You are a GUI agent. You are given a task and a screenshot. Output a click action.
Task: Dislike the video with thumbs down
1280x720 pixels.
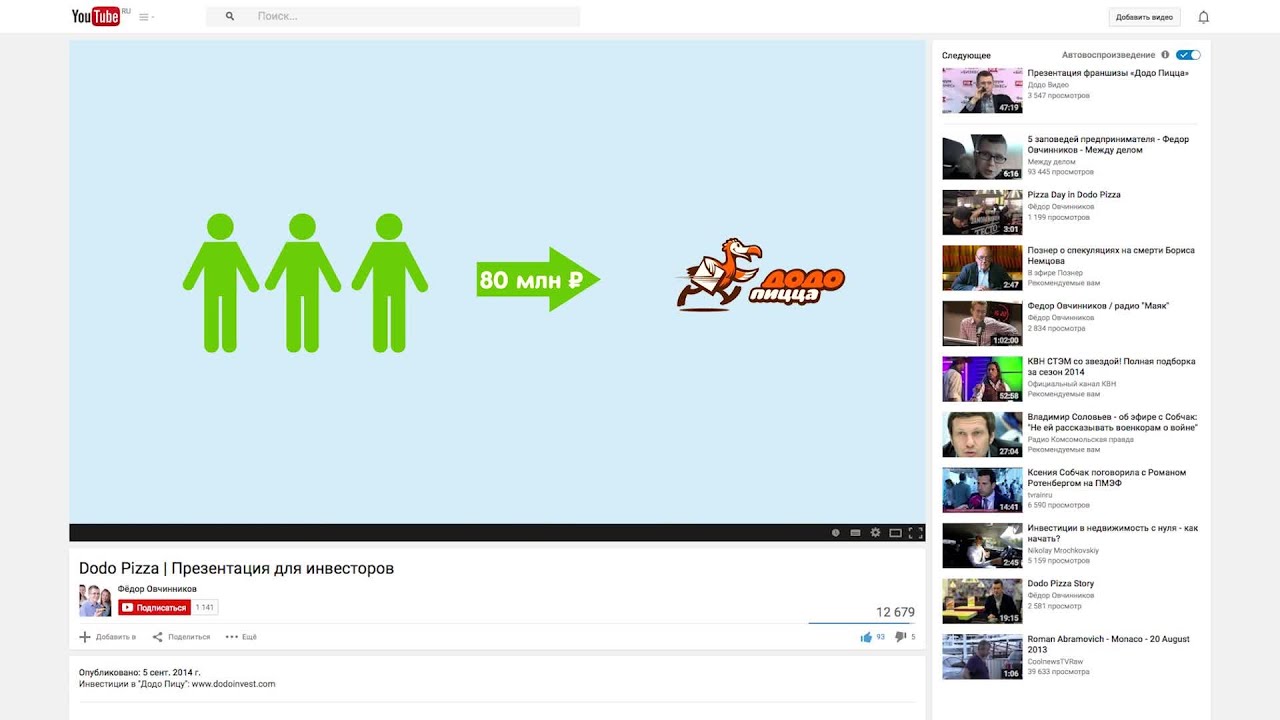point(900,637)
